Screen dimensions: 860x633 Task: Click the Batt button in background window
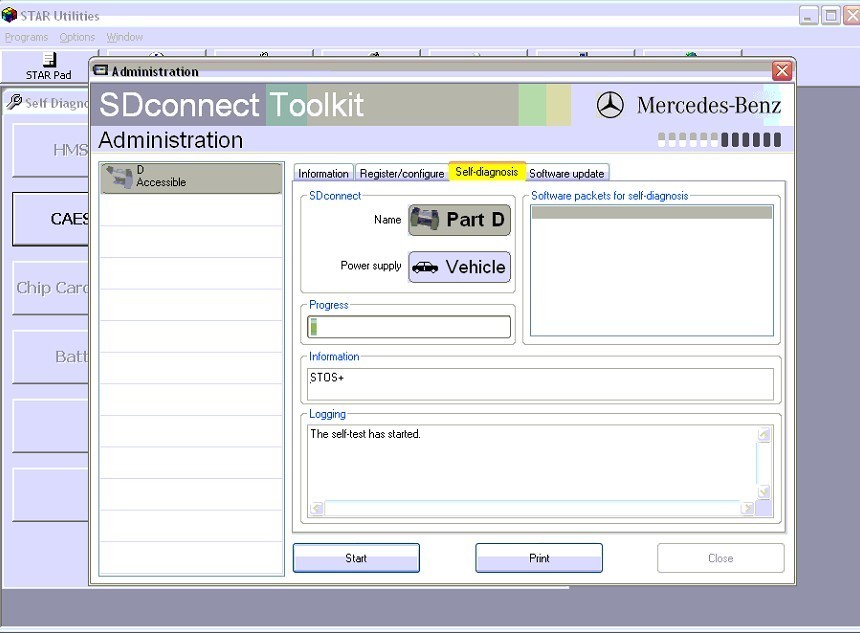[50, 357]
